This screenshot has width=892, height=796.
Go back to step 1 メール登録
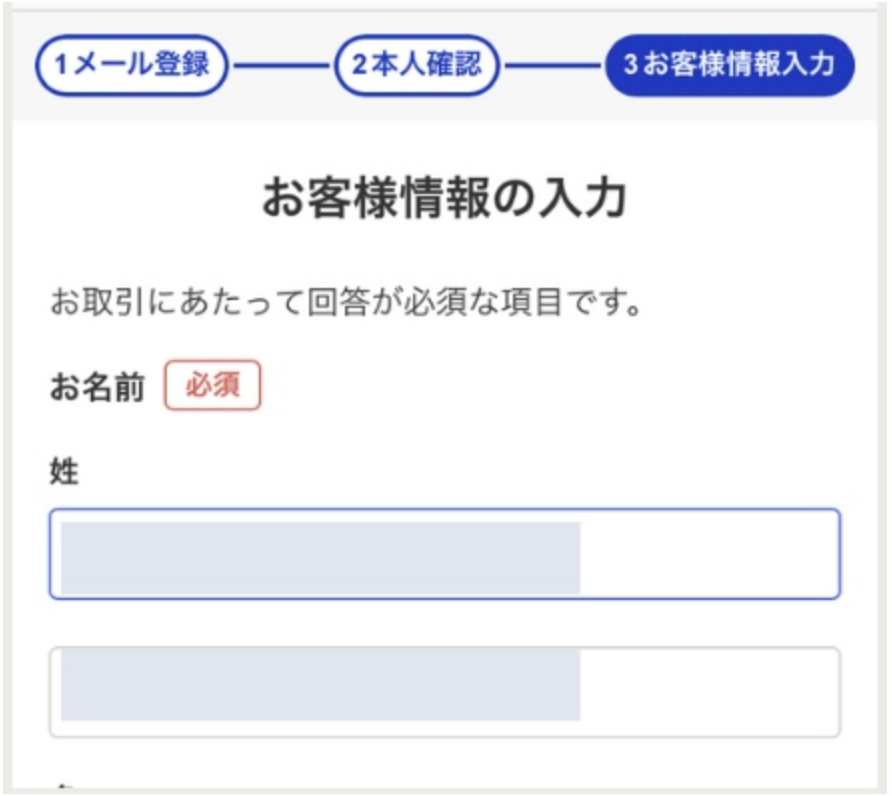tap(131, 65)
